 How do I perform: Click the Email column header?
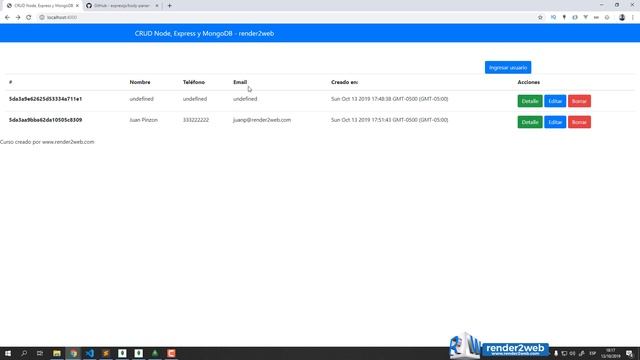pyautogui.click(x=240, y=82)
